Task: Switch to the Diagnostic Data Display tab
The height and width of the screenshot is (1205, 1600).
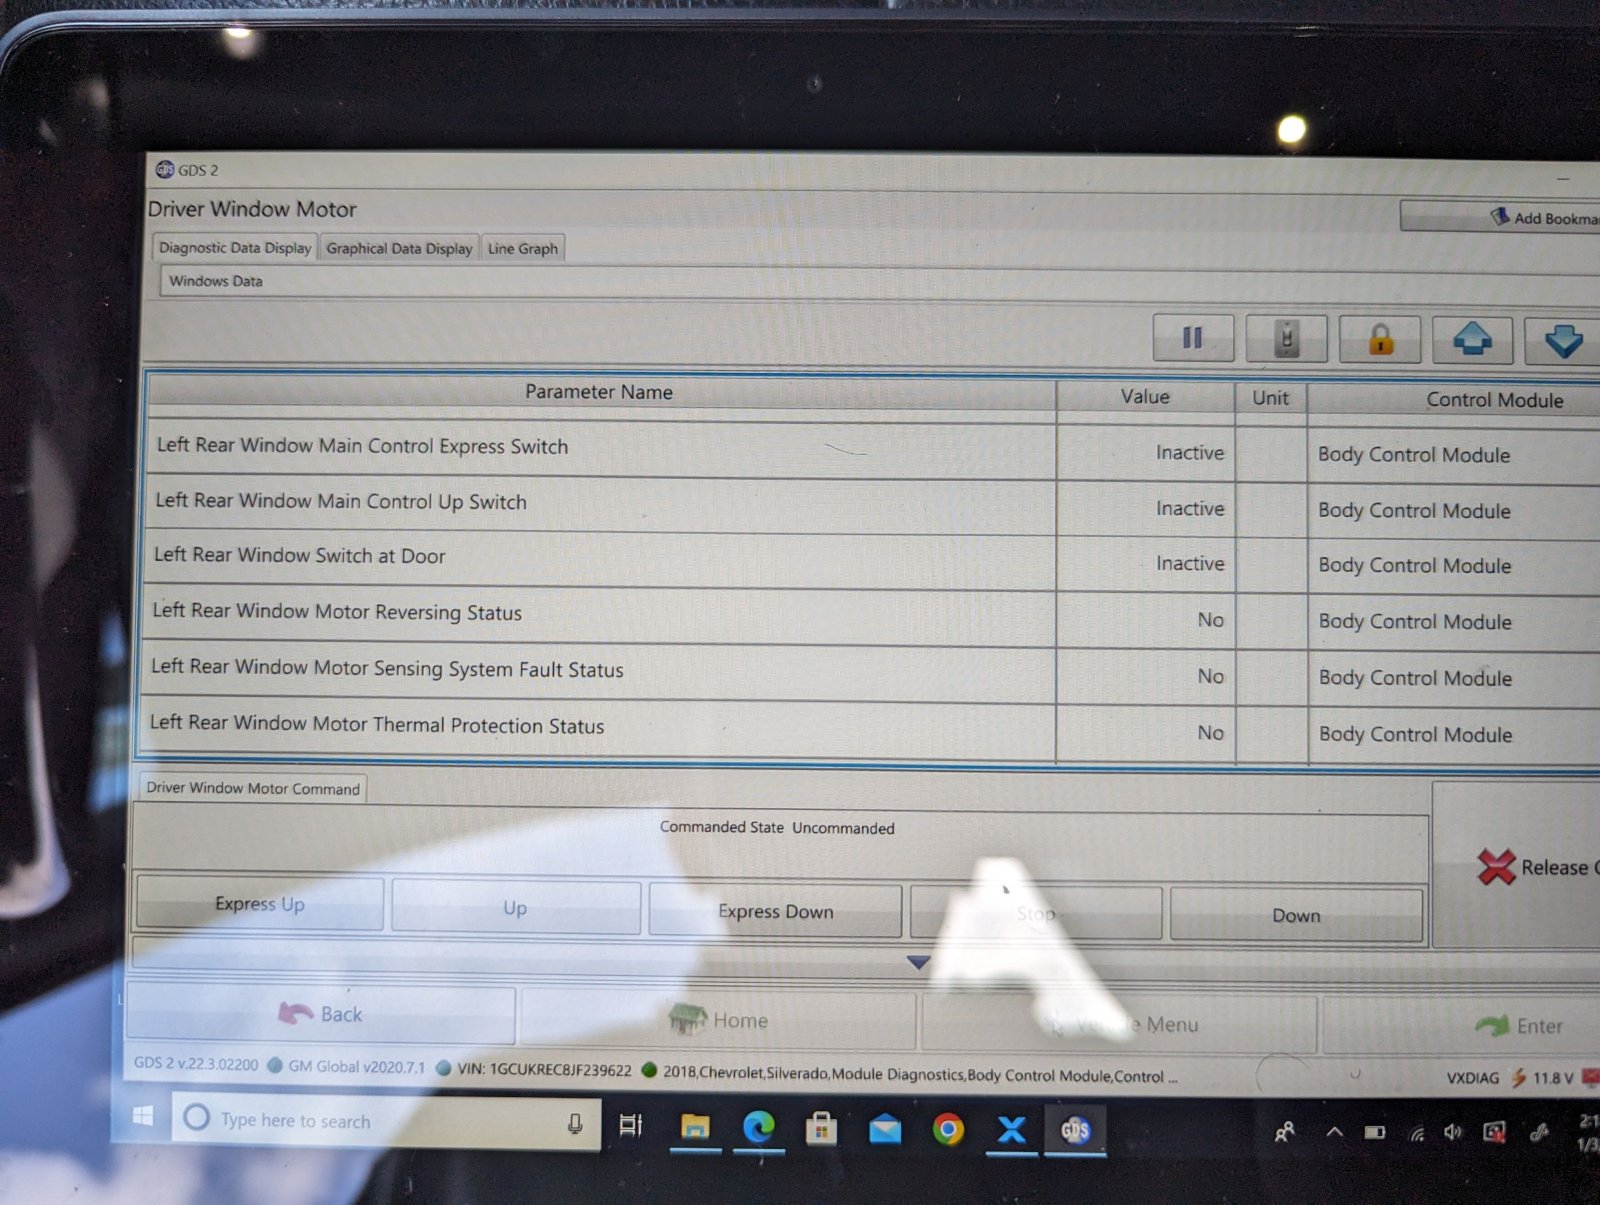Action: point(235,247)
